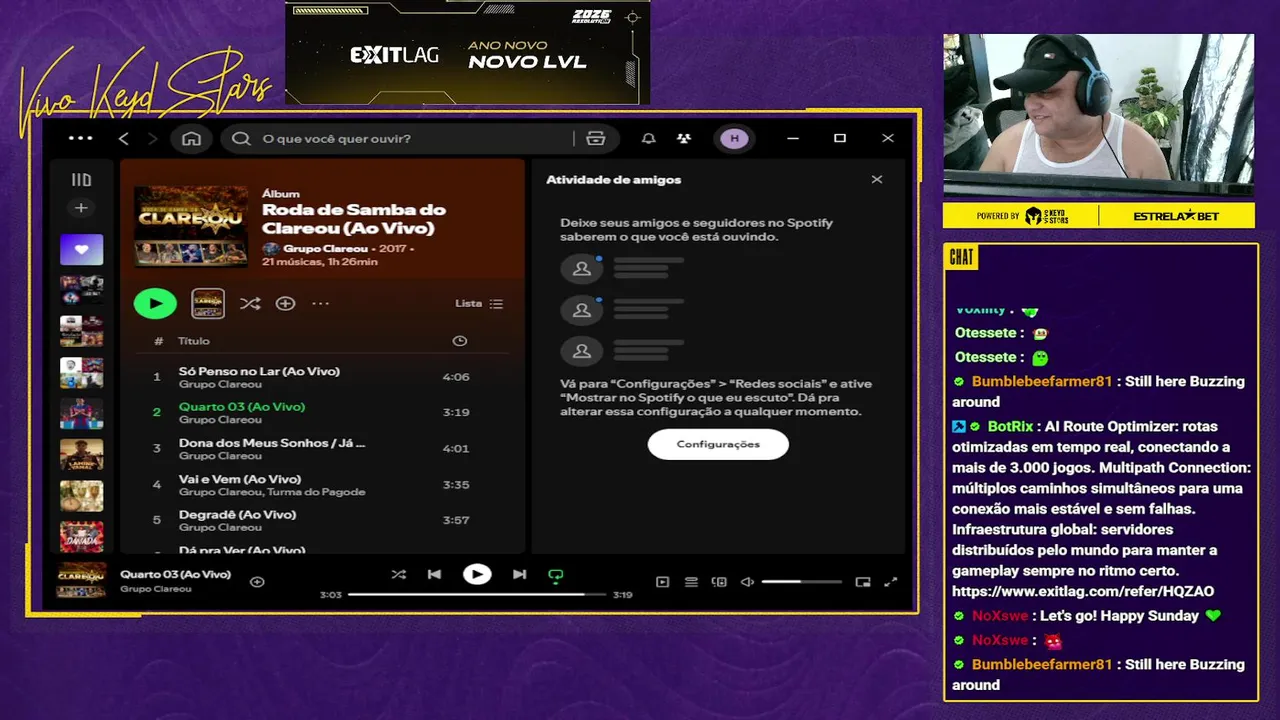Click the white play button in player bar
This screenshot has height=720, width=1280.
click(477, 574)
